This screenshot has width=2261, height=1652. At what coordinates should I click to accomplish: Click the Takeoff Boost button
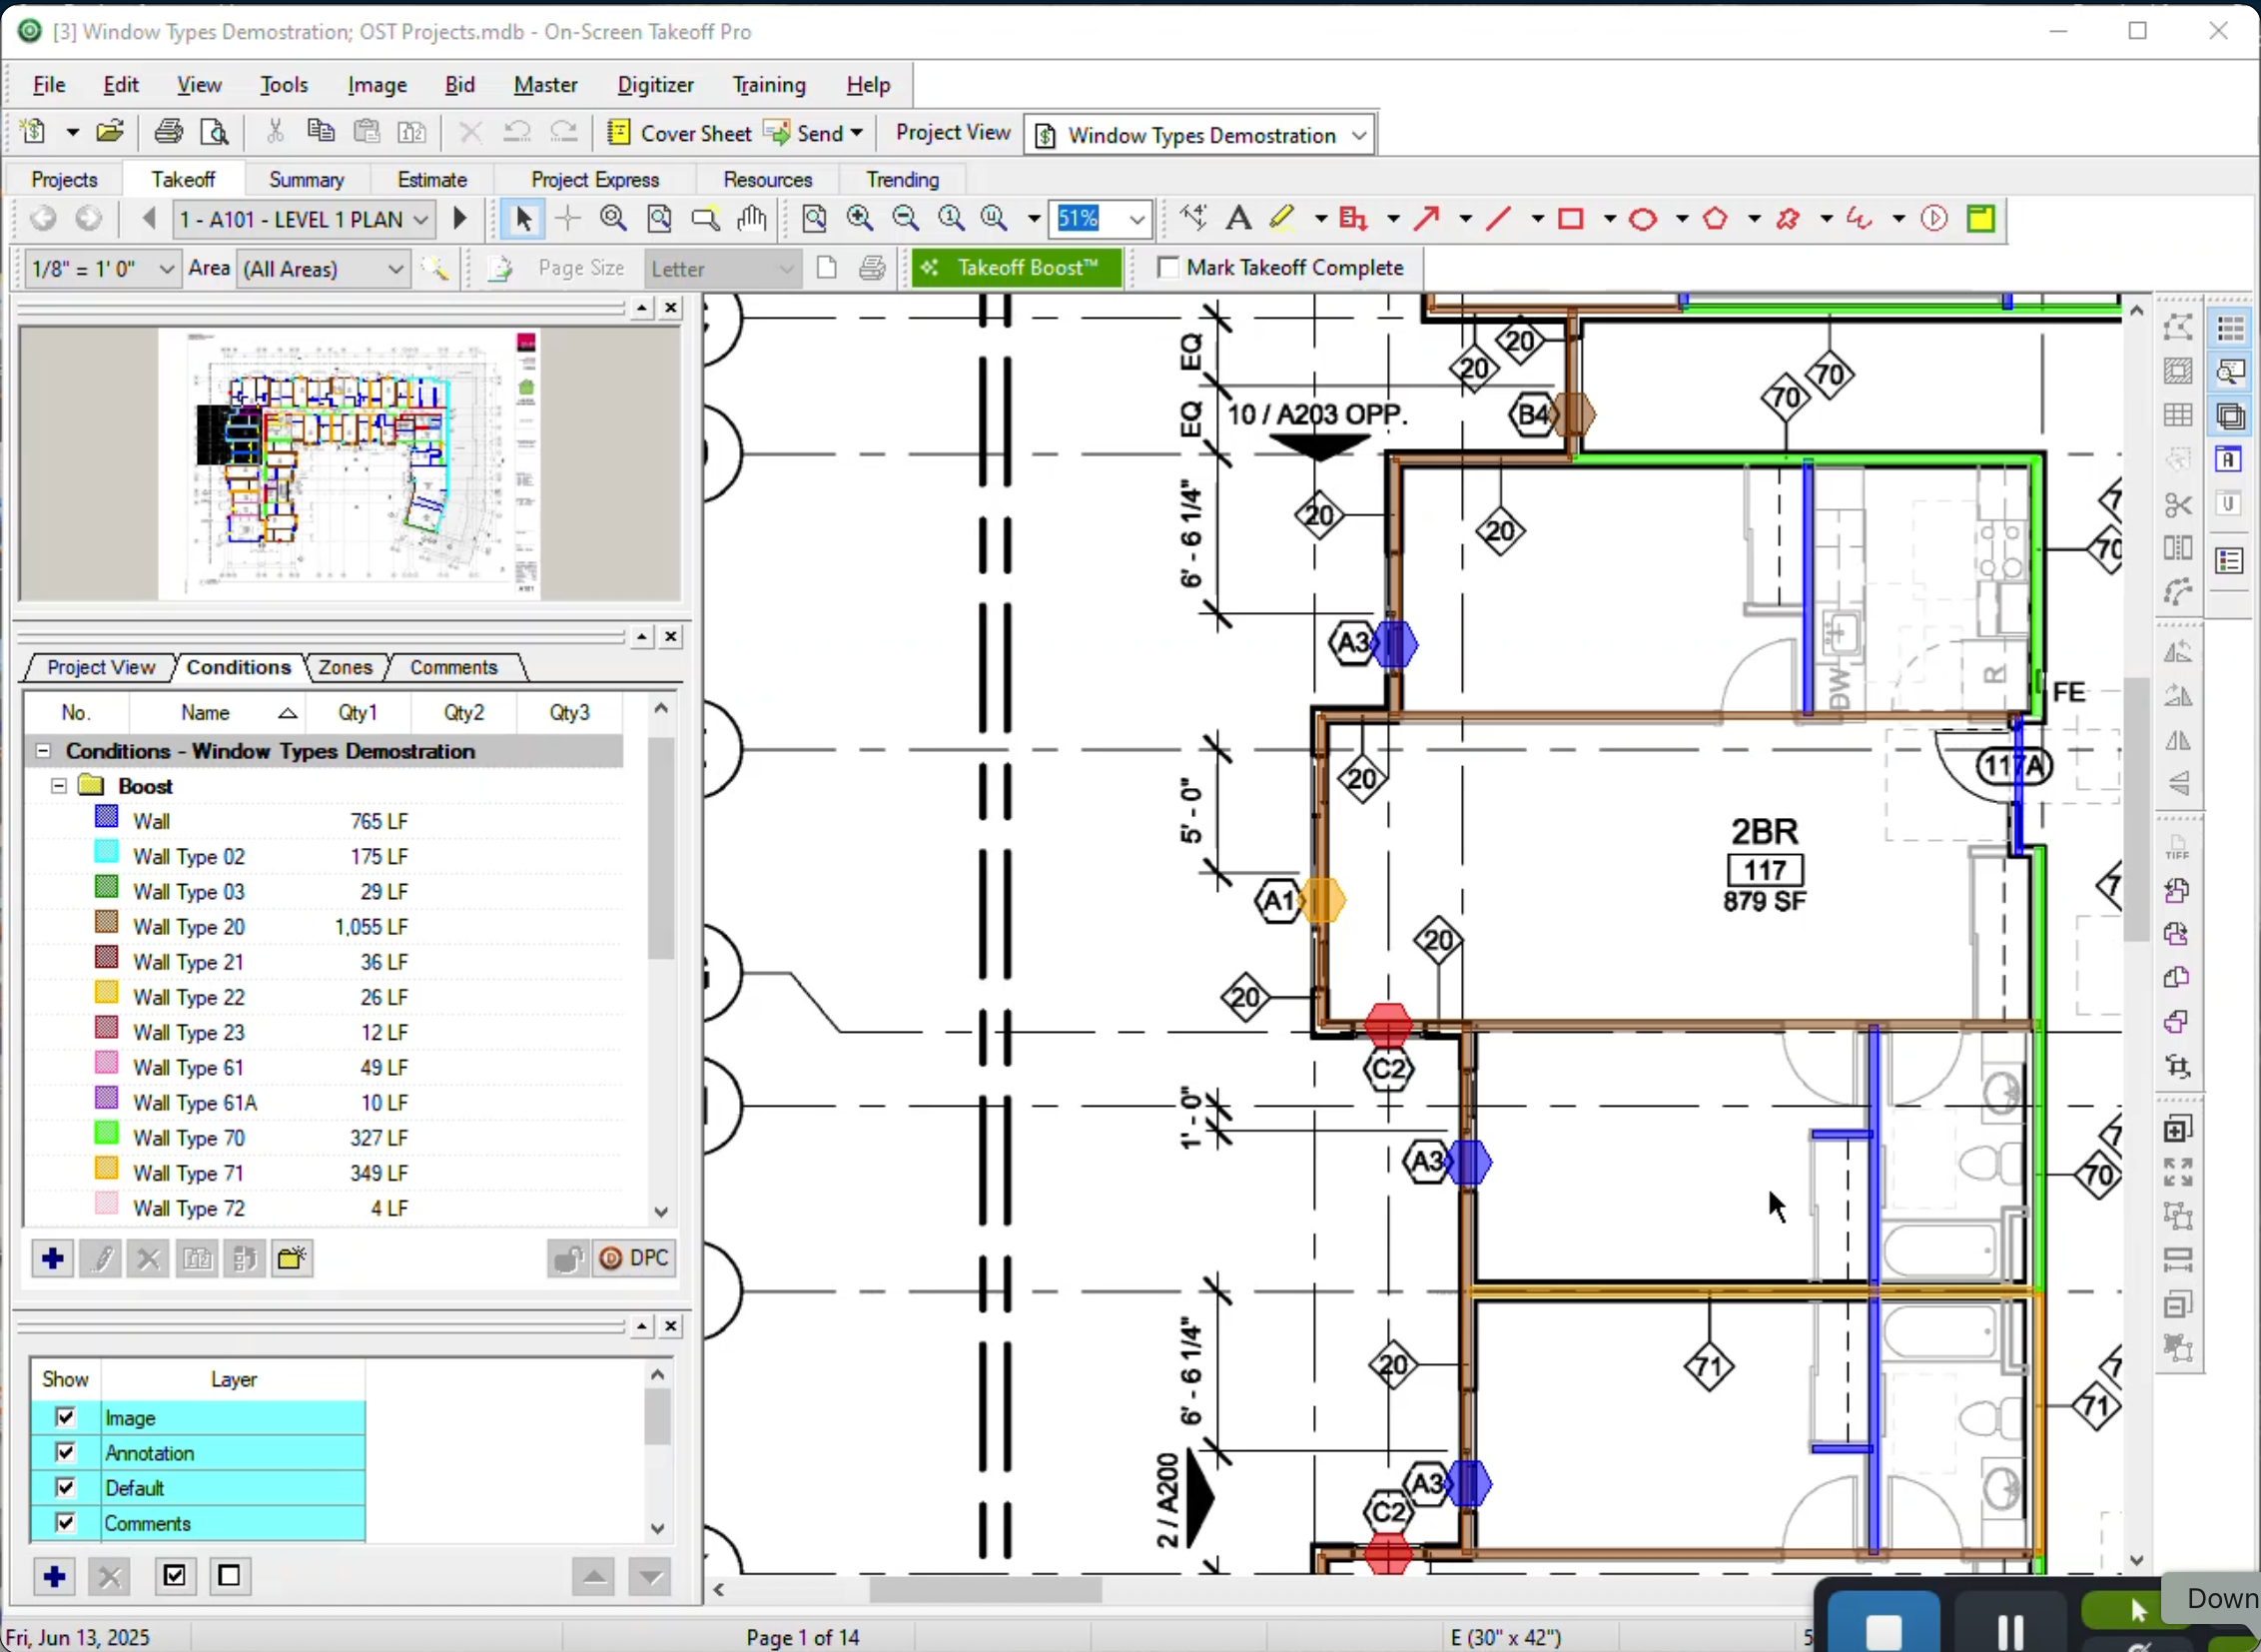(1015, 268)
